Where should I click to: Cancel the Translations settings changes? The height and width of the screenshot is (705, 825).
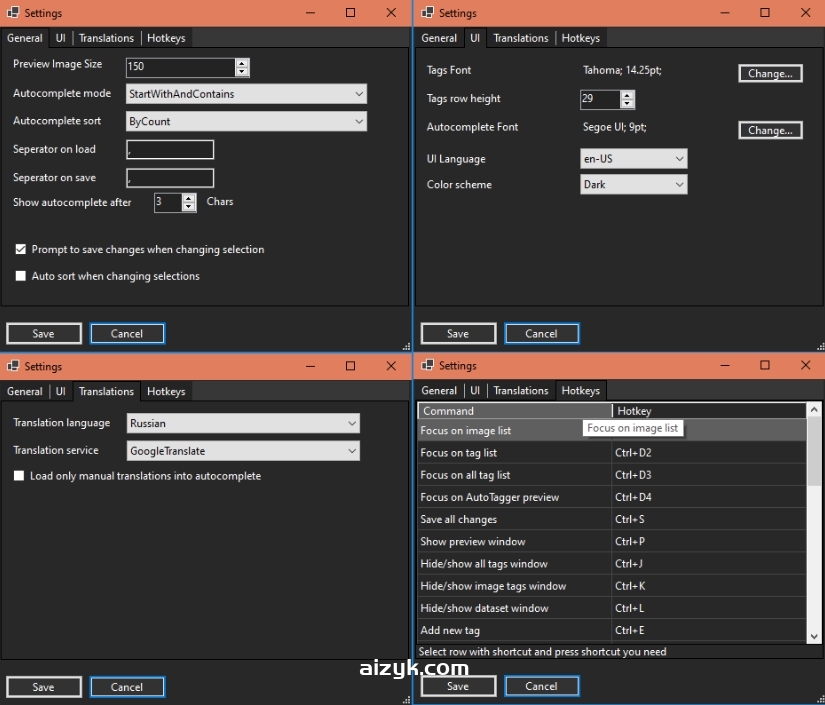click(x=127, y=687)
